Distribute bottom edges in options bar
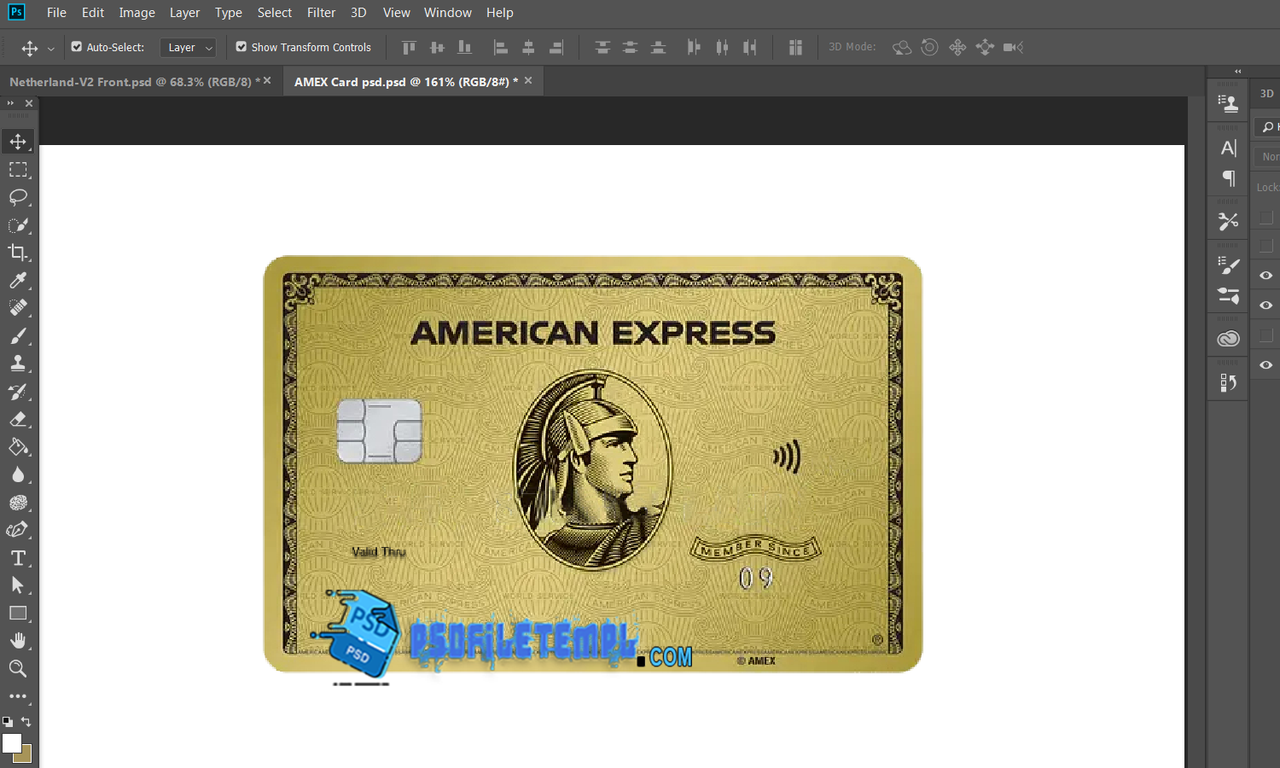 pyautogui.click(x=658, y=47)
